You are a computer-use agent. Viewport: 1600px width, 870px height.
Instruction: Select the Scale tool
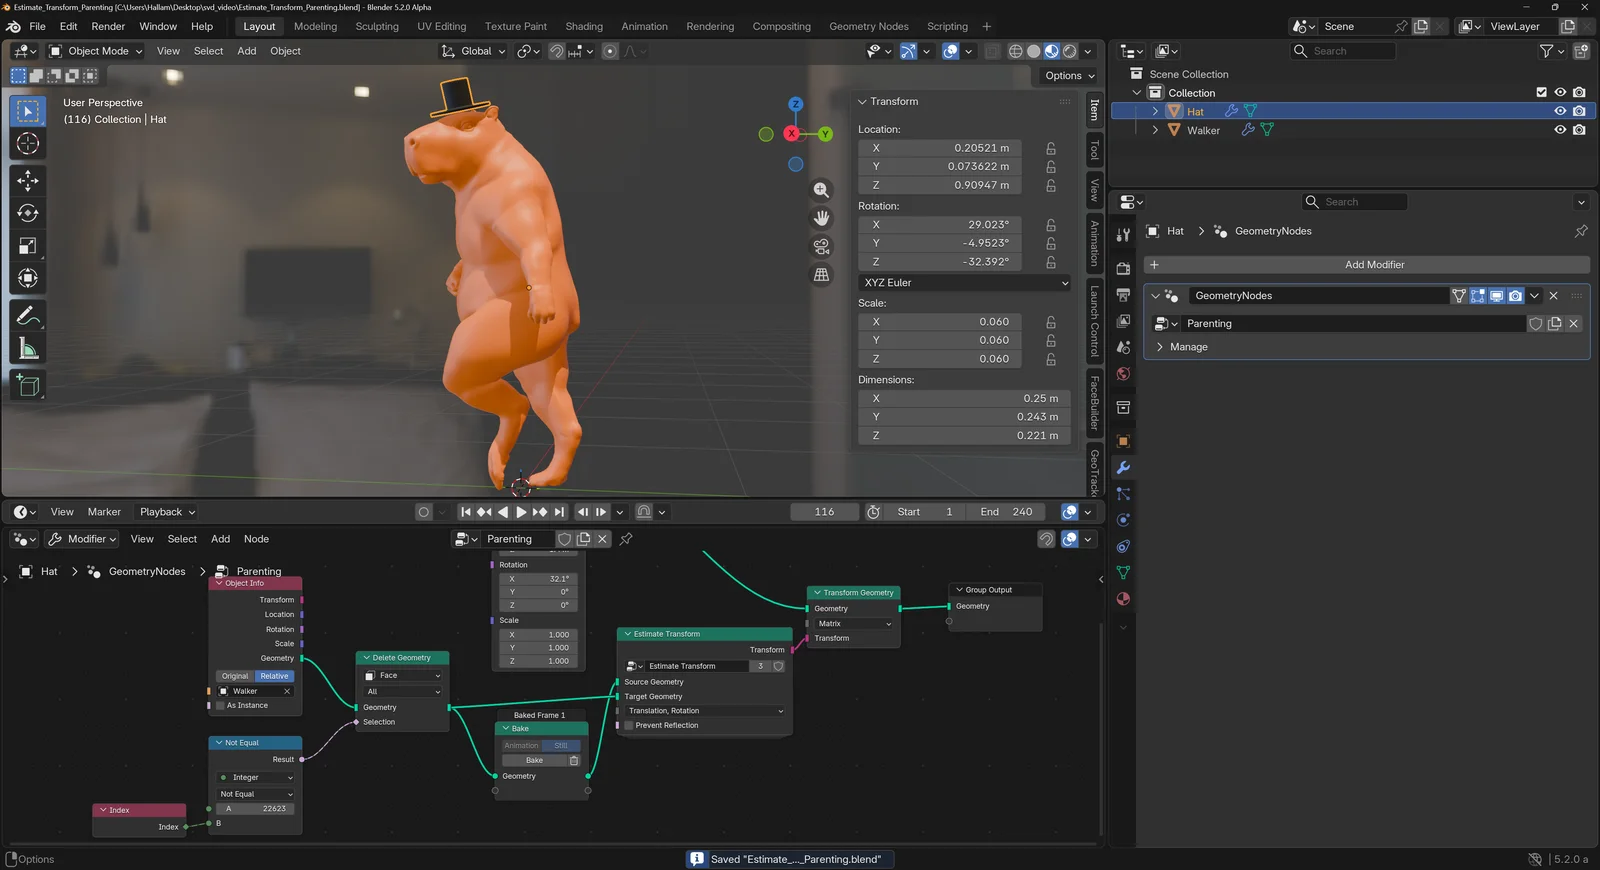(x=28, y=246)
